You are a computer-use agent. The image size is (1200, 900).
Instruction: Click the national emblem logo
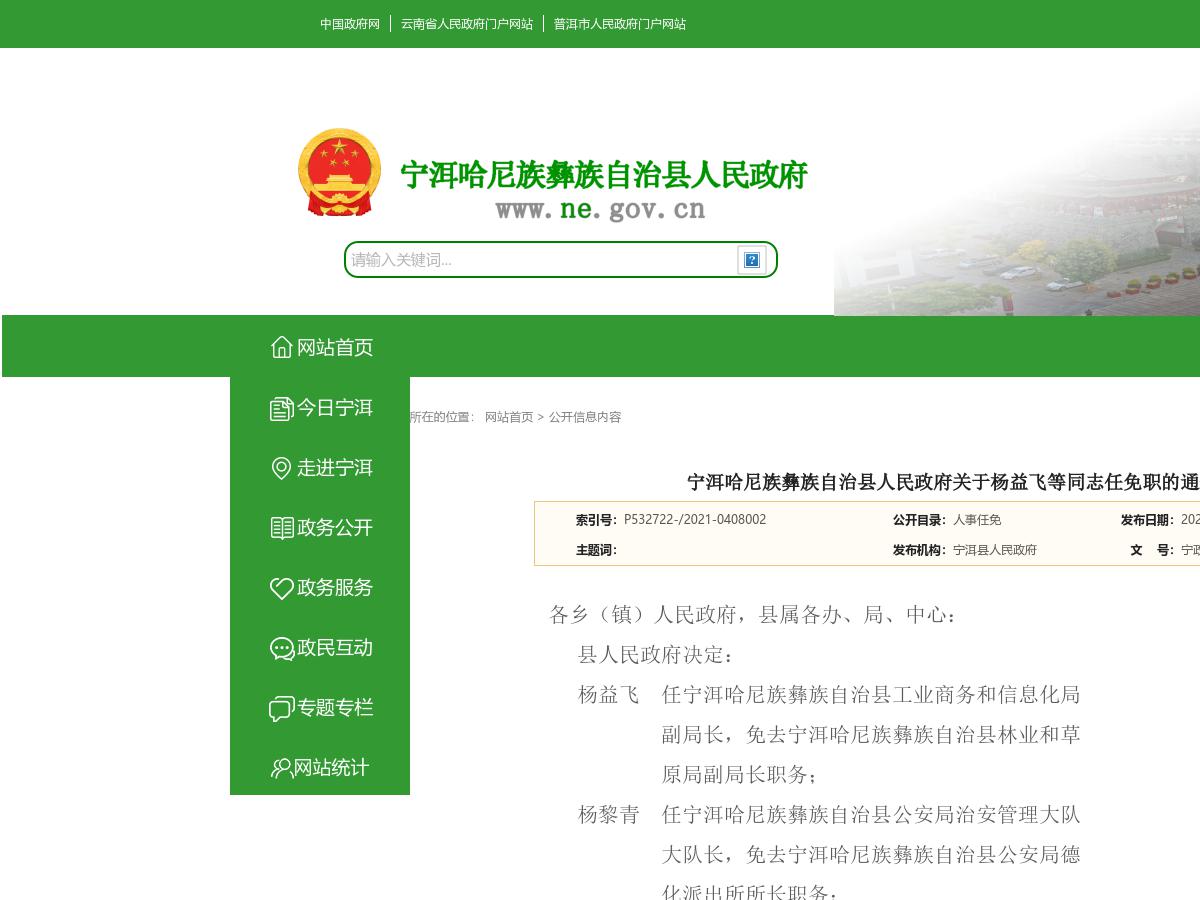point(339,172)
